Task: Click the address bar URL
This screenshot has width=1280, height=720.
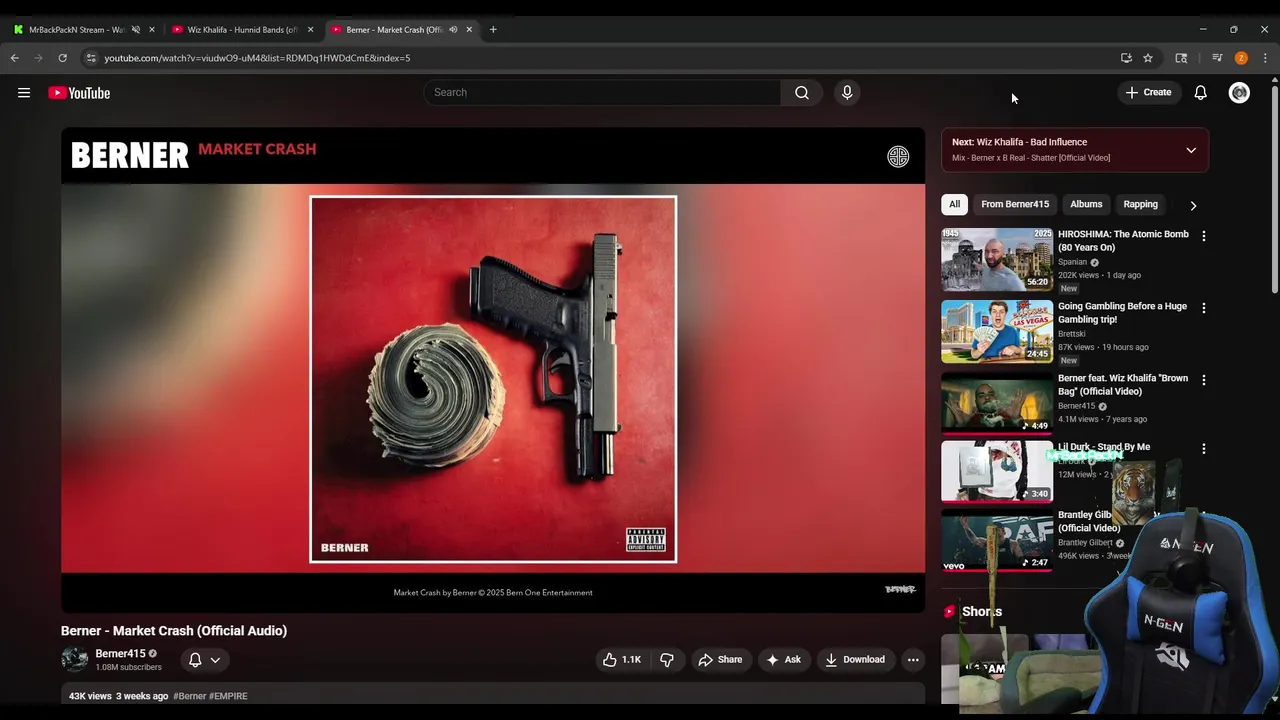Action: click(257, 58)
